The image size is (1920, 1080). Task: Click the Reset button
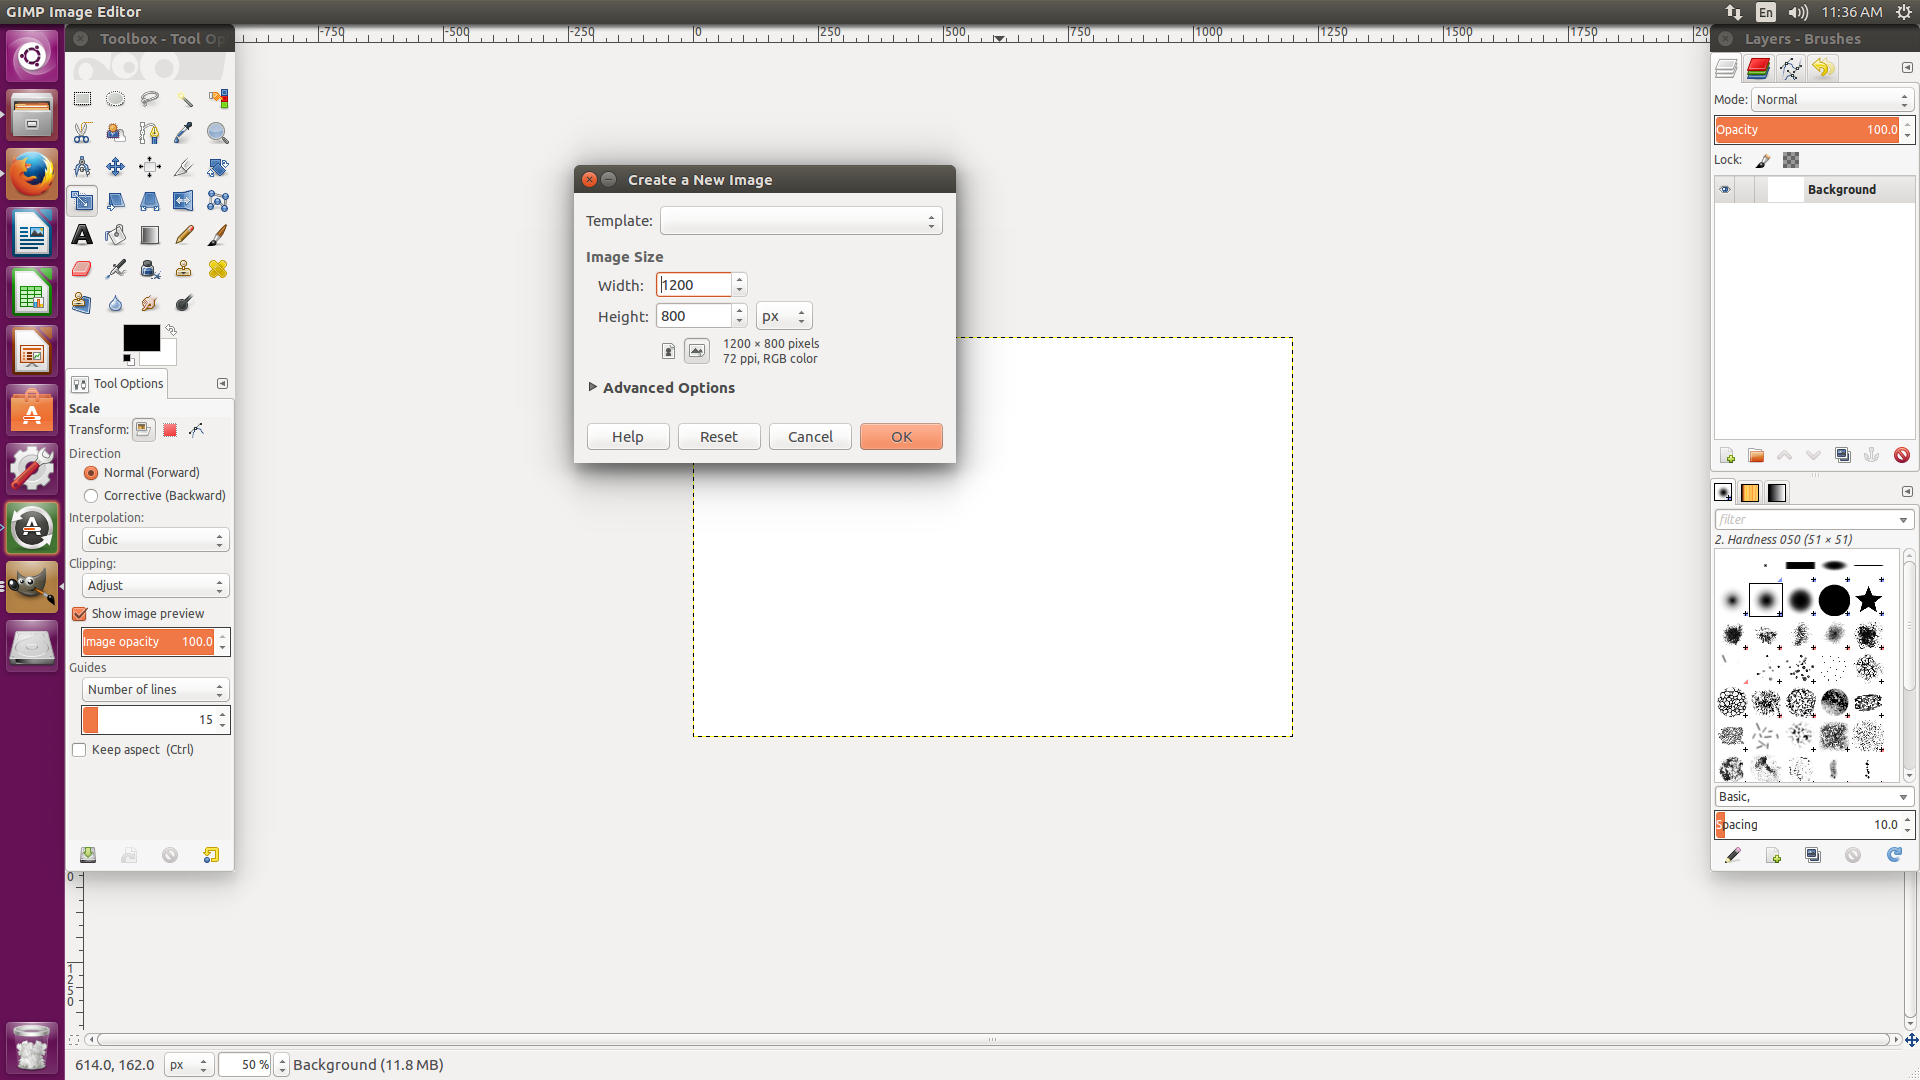(719, 435)
